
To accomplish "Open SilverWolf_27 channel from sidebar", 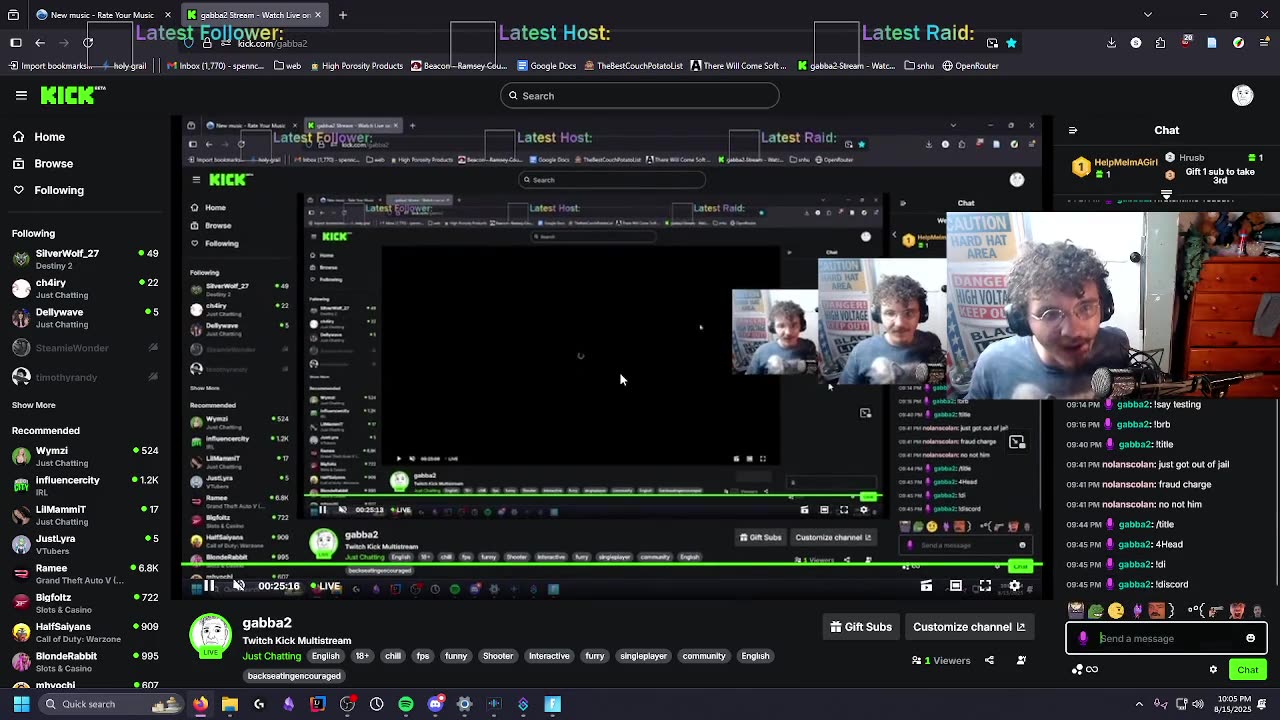I will point(85,259).
